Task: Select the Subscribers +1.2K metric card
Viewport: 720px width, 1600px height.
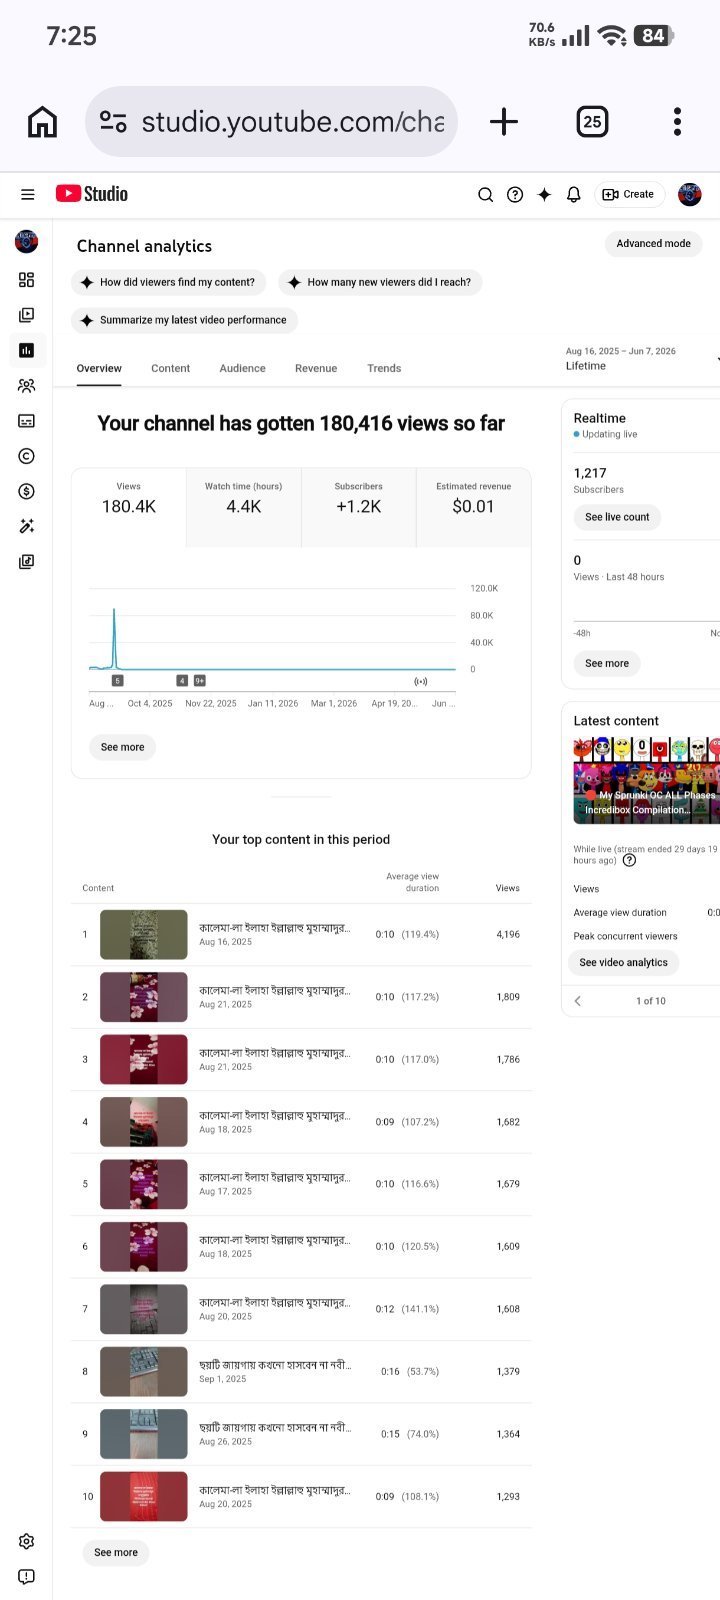Action: (x=358, y=507)
